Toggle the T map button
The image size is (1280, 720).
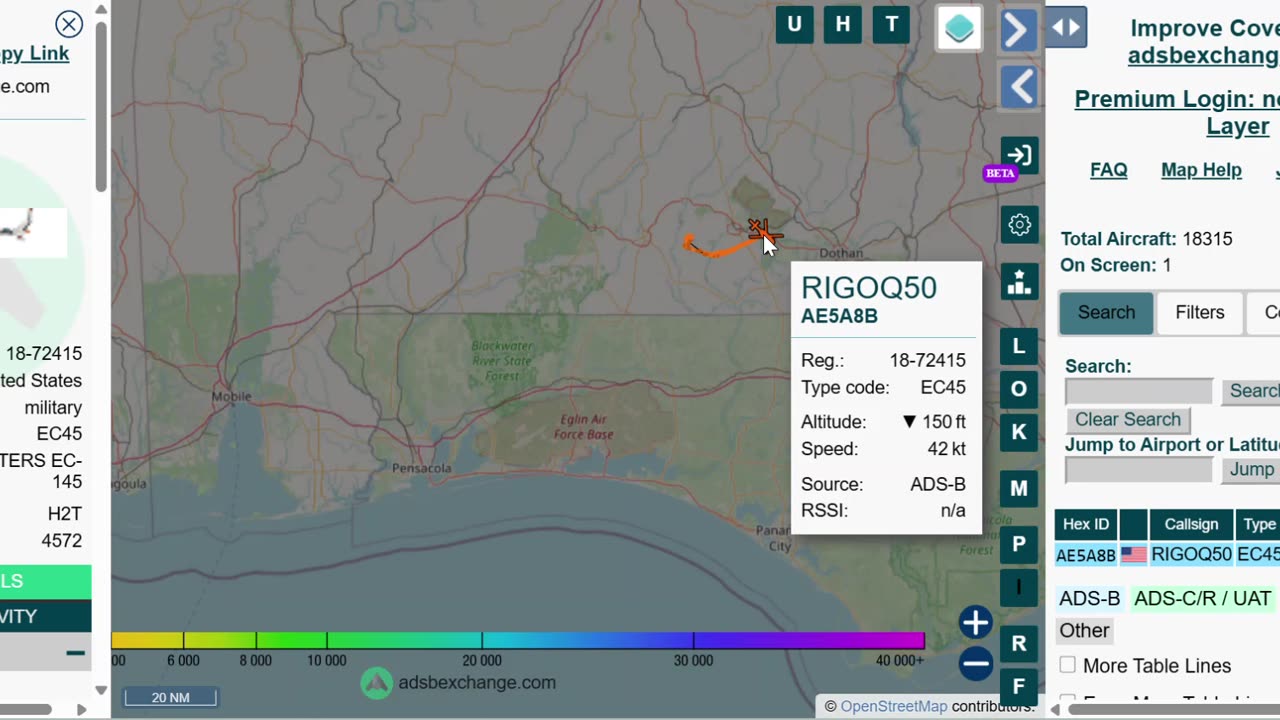click(x=892, y=25)
